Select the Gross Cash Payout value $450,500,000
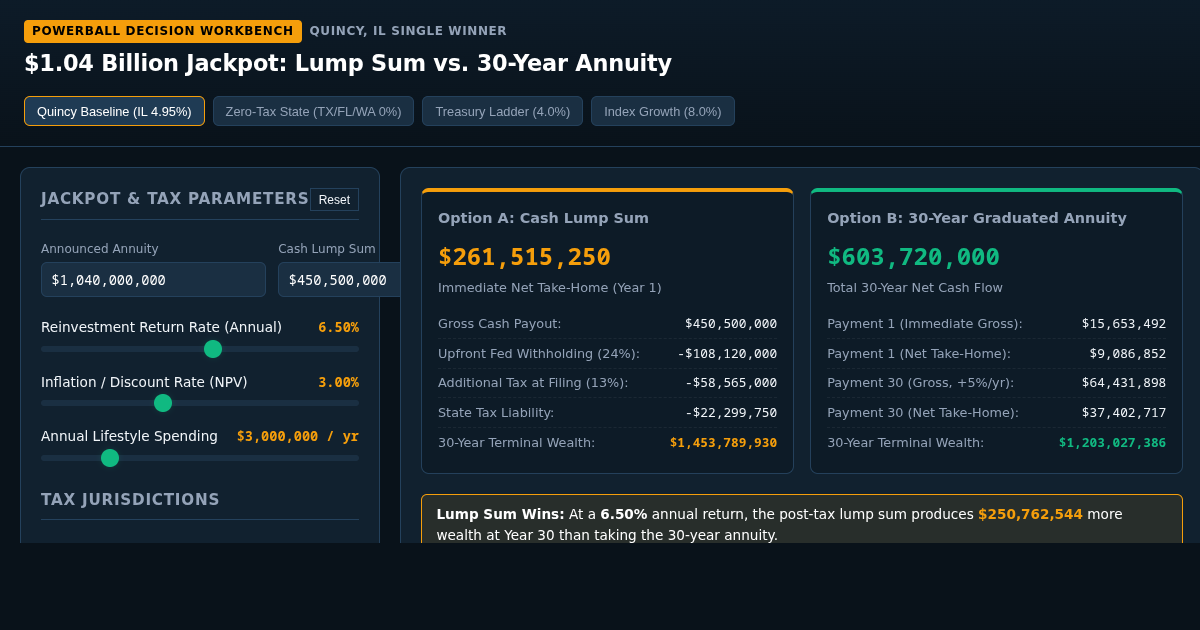The width and height of the screenshot is (1200, 630). [731, 324]
